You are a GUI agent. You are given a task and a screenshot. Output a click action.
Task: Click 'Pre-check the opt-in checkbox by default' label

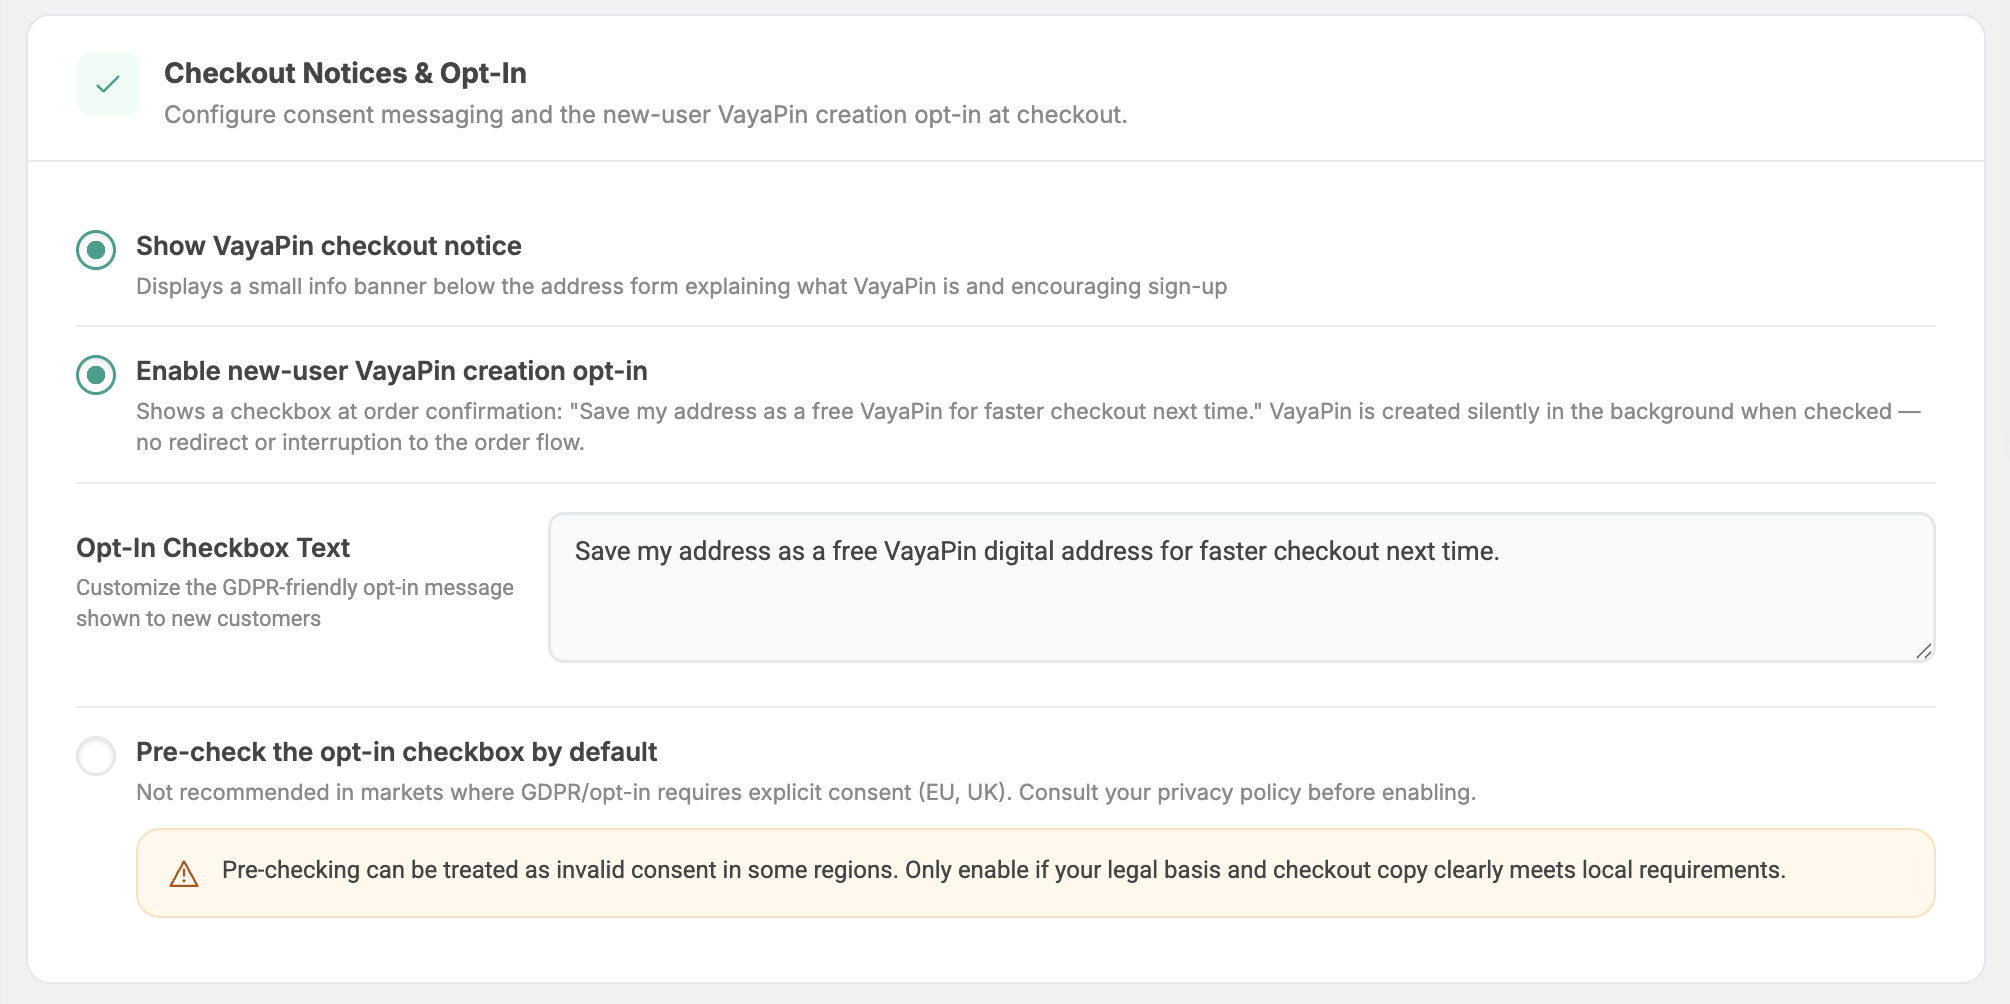click(396, 752)
